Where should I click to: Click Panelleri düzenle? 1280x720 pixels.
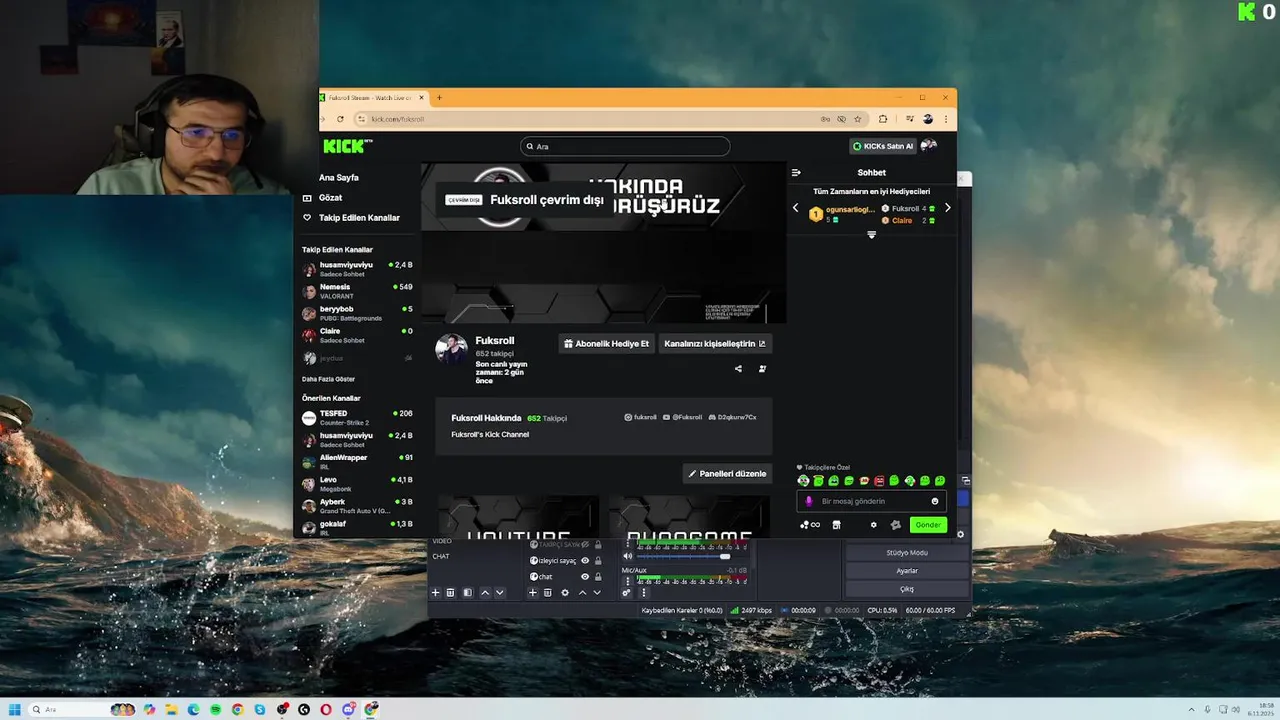click(x=727, y=474)
